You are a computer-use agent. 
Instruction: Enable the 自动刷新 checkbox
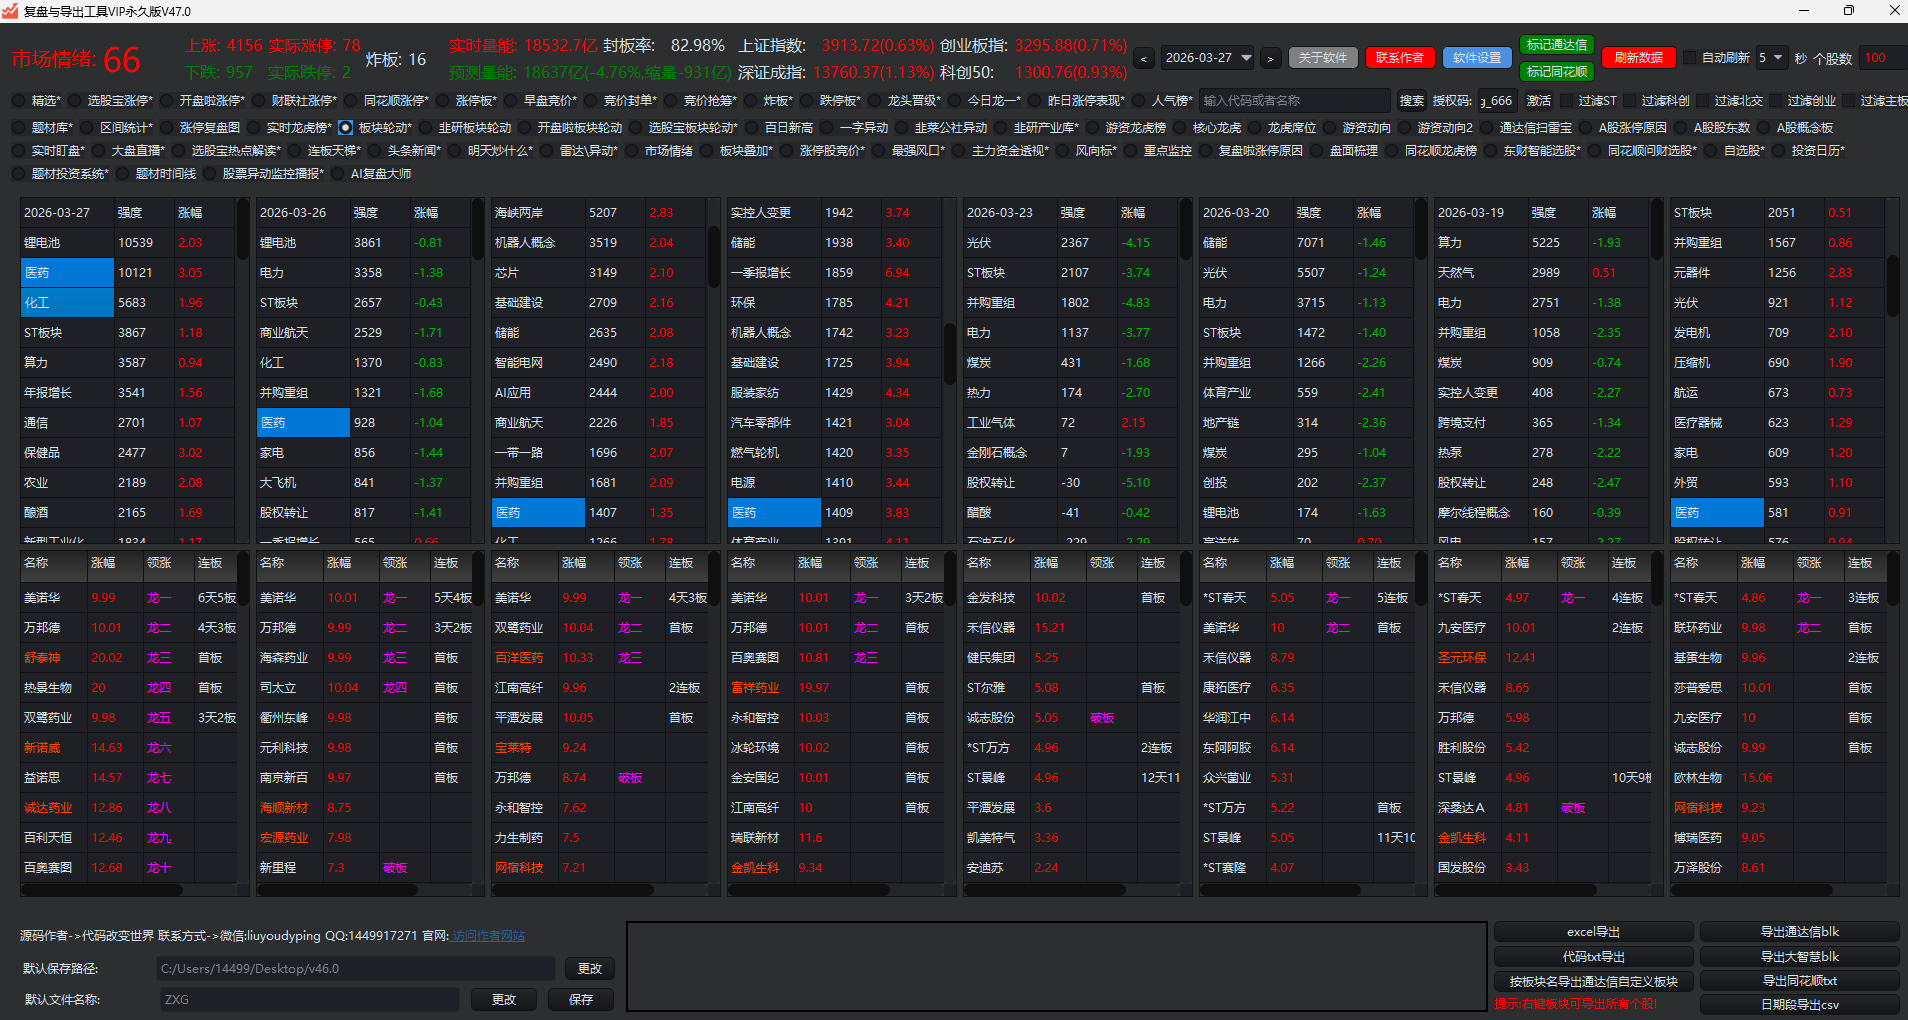[x=1691, y=58]
